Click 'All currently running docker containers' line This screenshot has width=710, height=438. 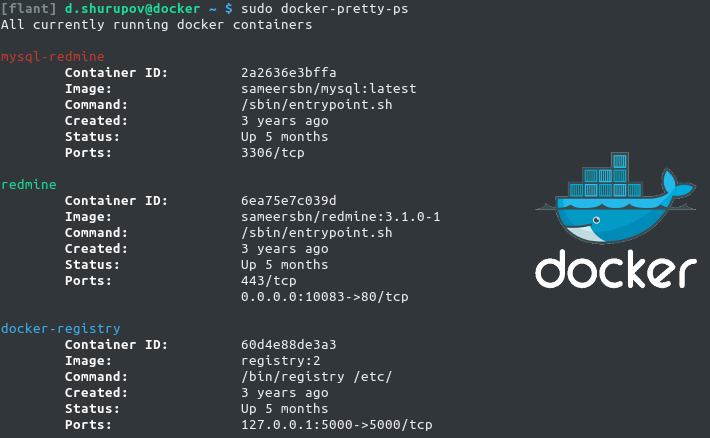click(x=157, y=25)
